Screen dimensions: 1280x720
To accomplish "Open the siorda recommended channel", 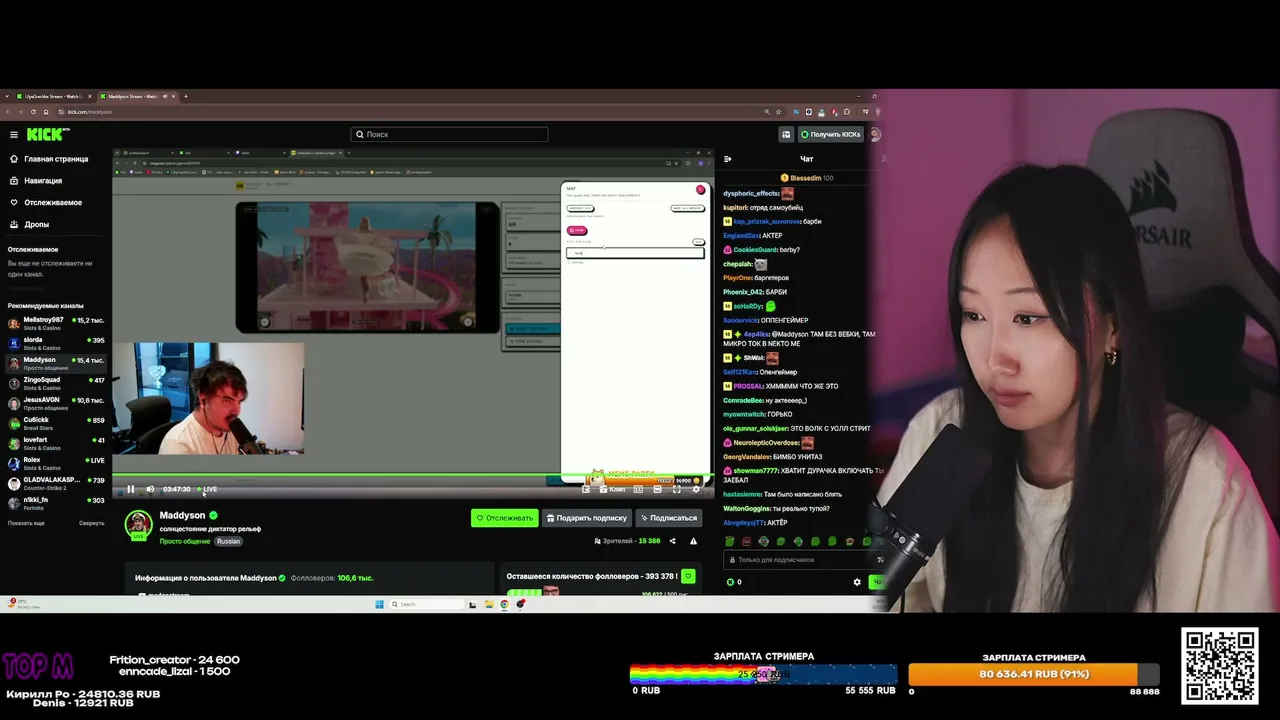I will point(56,343).
